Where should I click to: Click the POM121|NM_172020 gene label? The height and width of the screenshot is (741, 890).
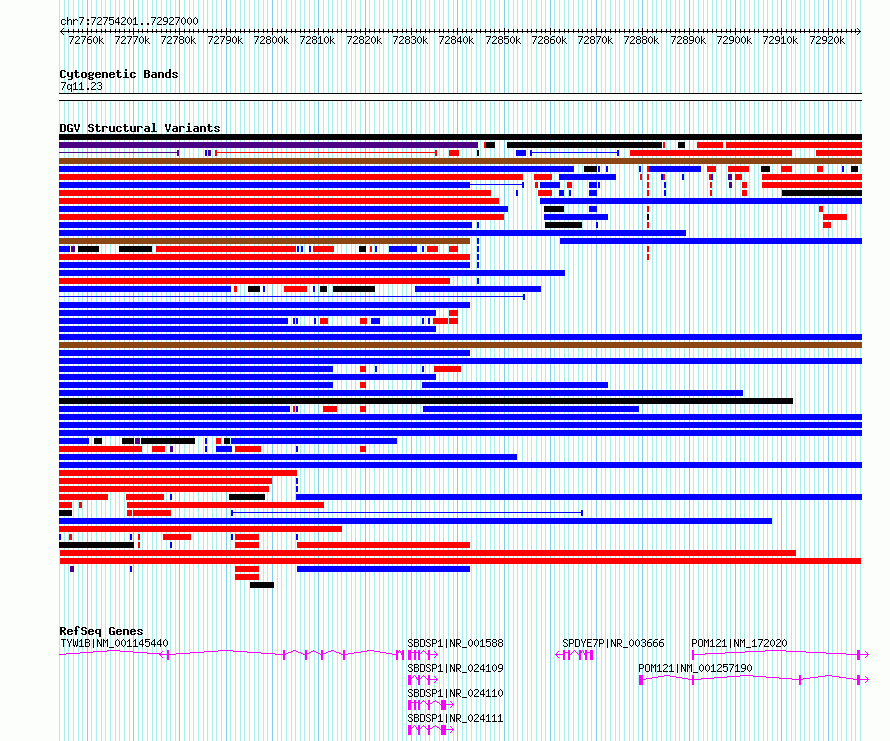[739, 643]
